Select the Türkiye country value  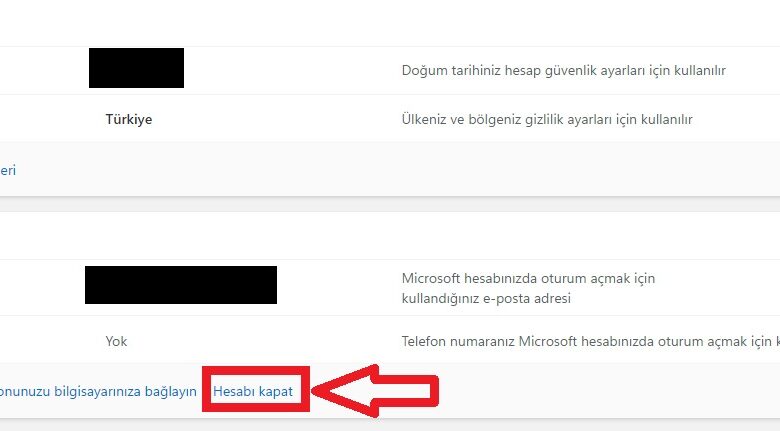click(x=129, y=119)
